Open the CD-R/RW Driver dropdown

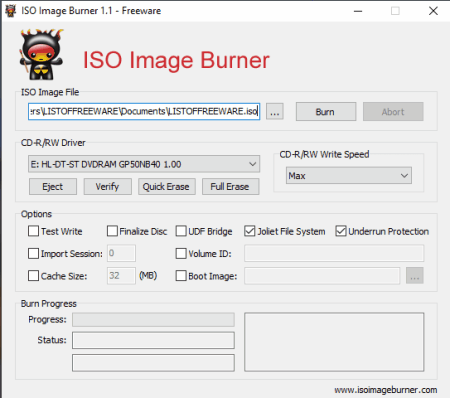click(x=144, y=164)
